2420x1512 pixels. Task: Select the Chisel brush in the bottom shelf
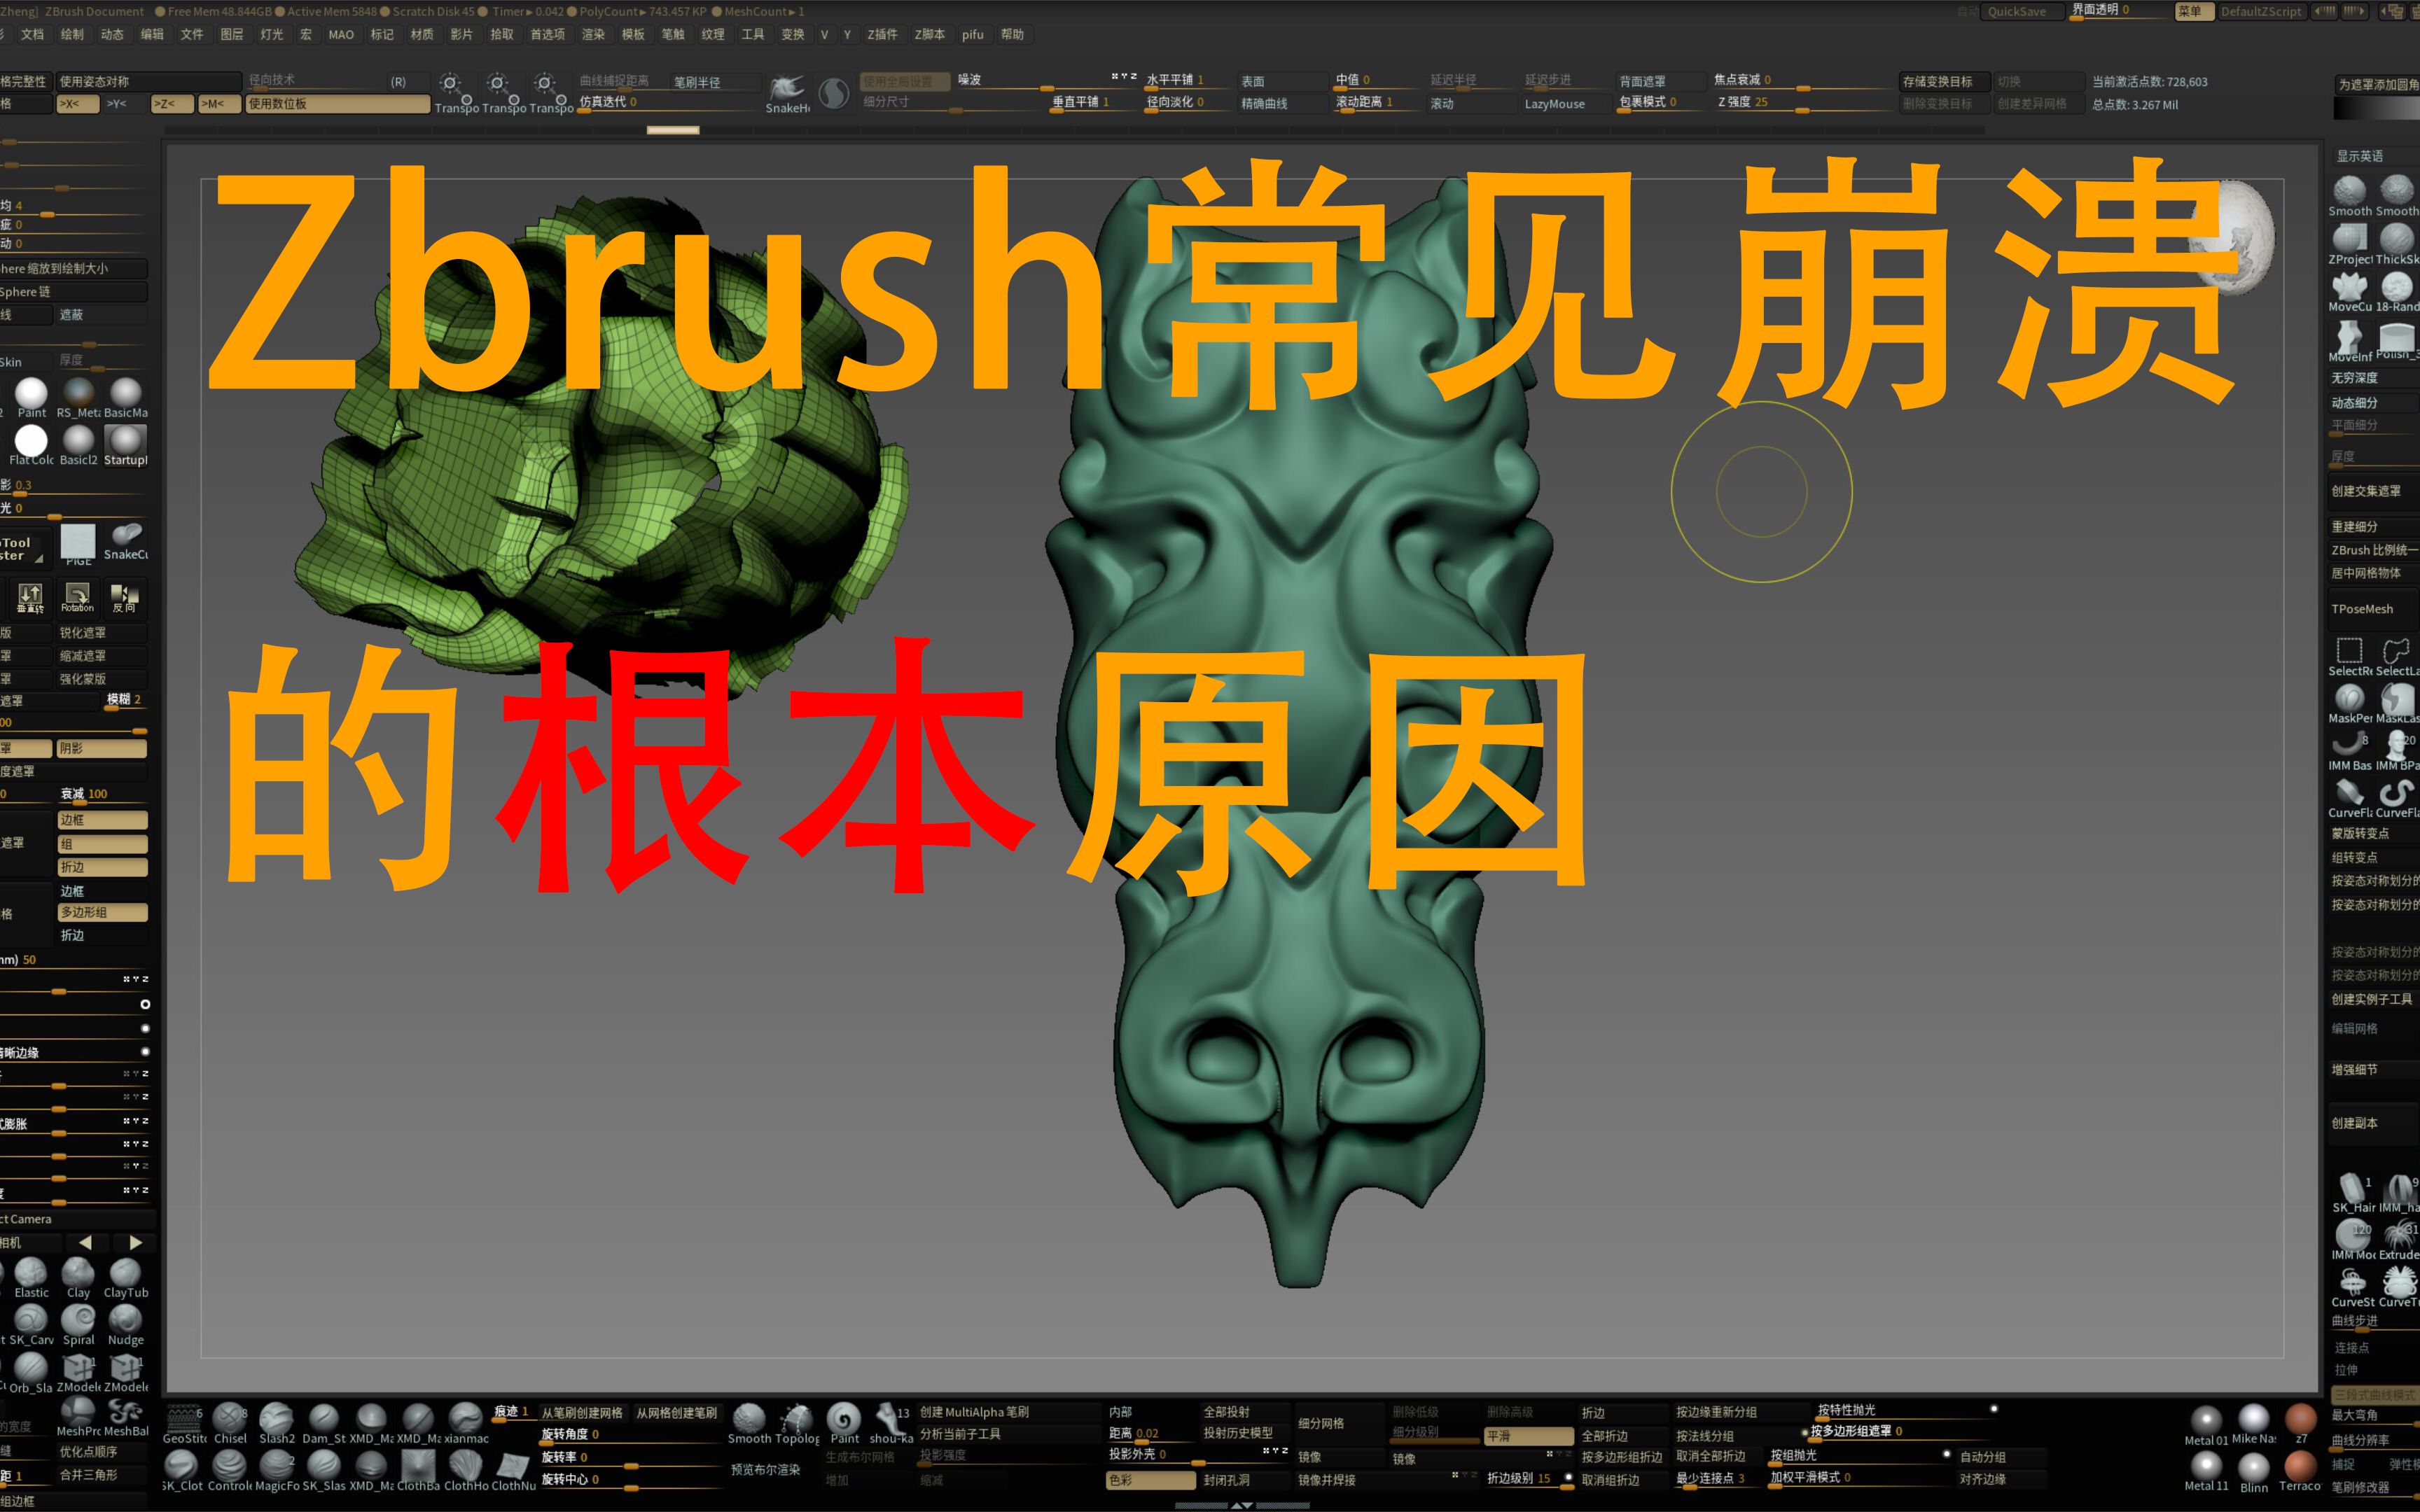230,1423
